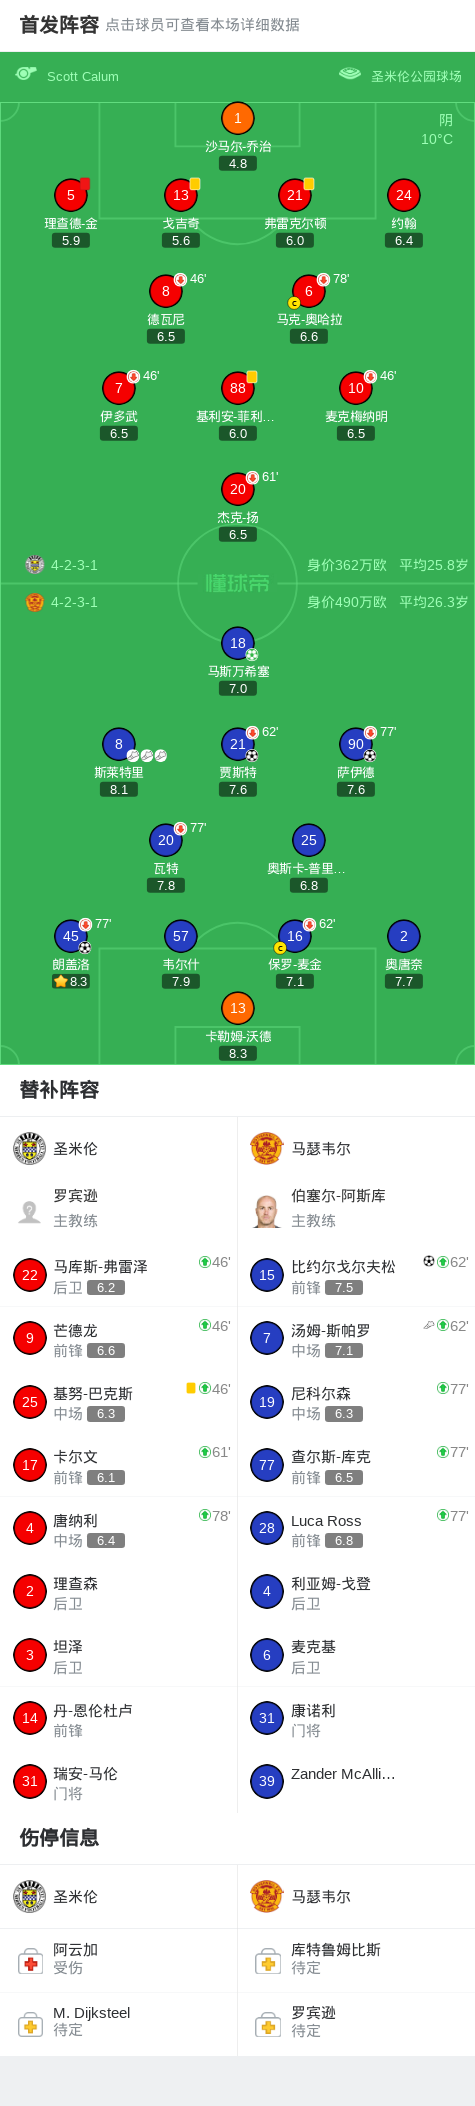Open player 25 奥斯卡-普里 details
475x2106 pixels.
(x=309, y=840)
